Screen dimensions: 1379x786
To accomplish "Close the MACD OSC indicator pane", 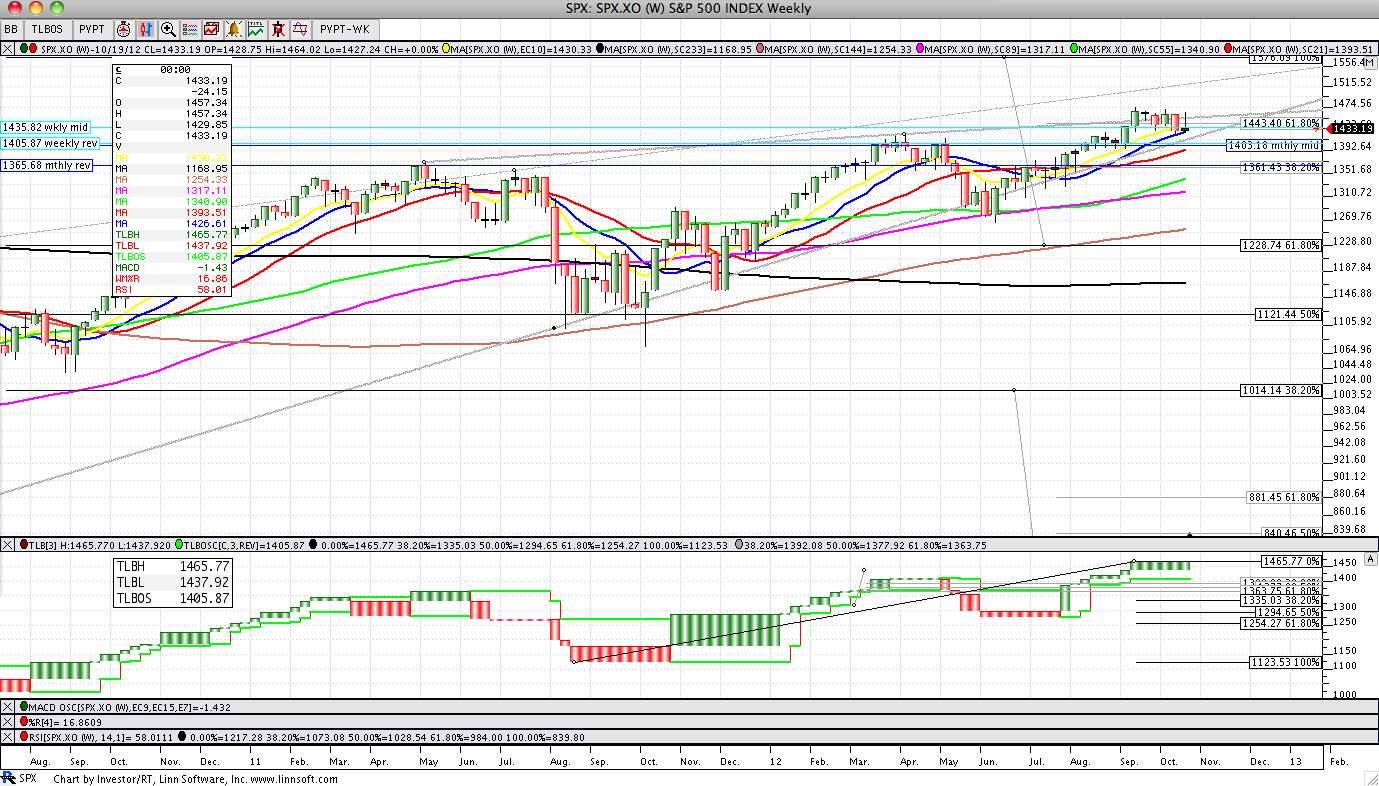I will [x=9, y=706].
